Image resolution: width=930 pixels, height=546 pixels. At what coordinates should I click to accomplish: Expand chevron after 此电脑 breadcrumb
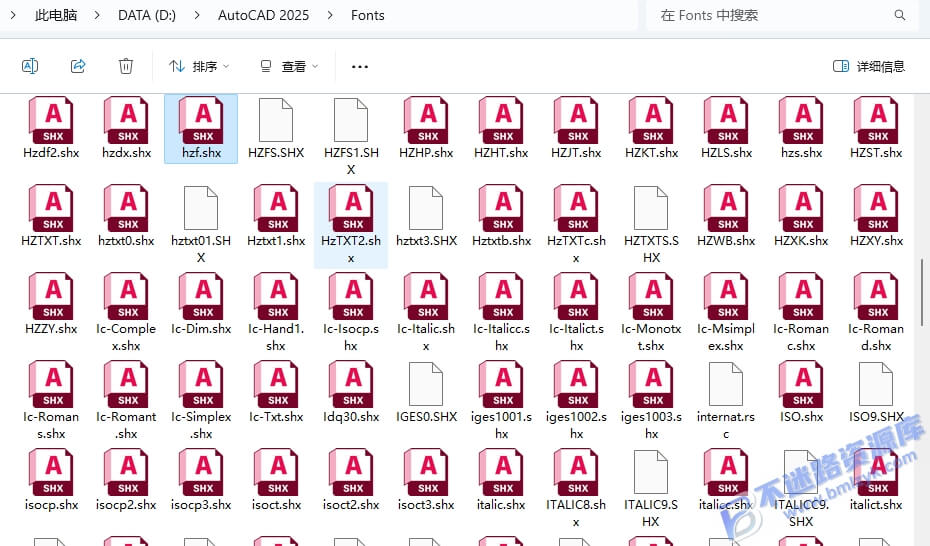97,15
